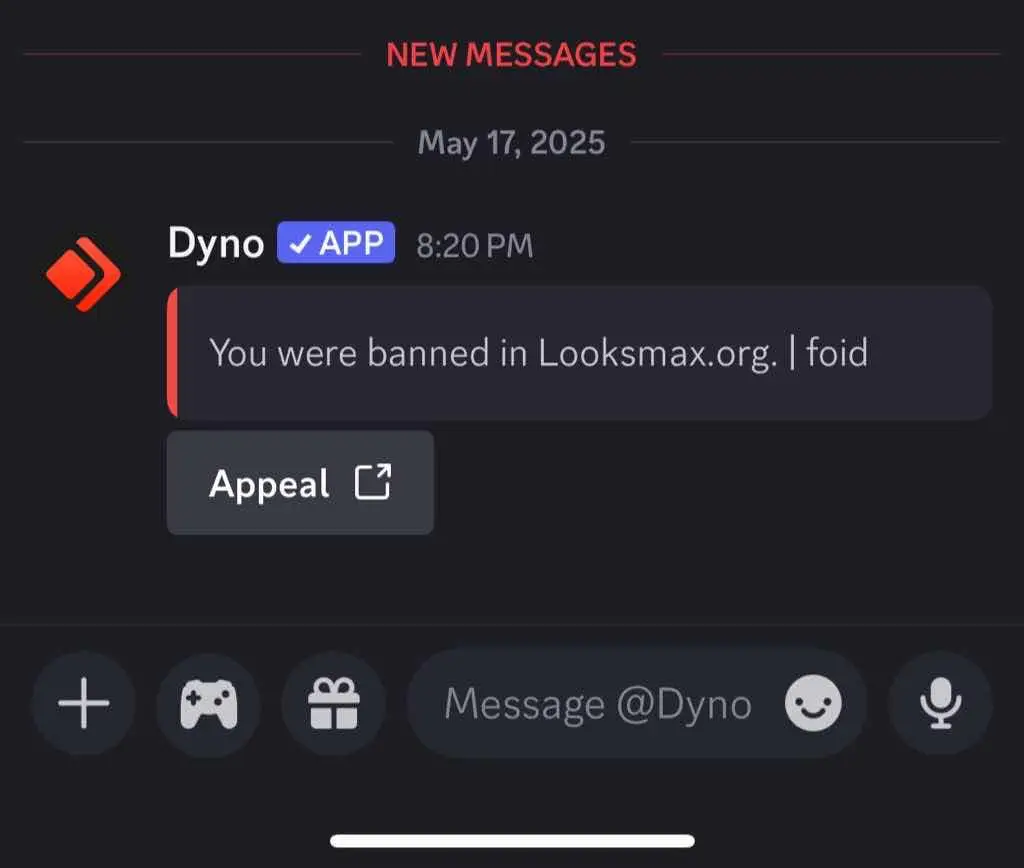Image resolution: width=1024 pixels, height=868 pixels.
Task: Tap Looksmax.org text in ban message
Action: (658, 354)
